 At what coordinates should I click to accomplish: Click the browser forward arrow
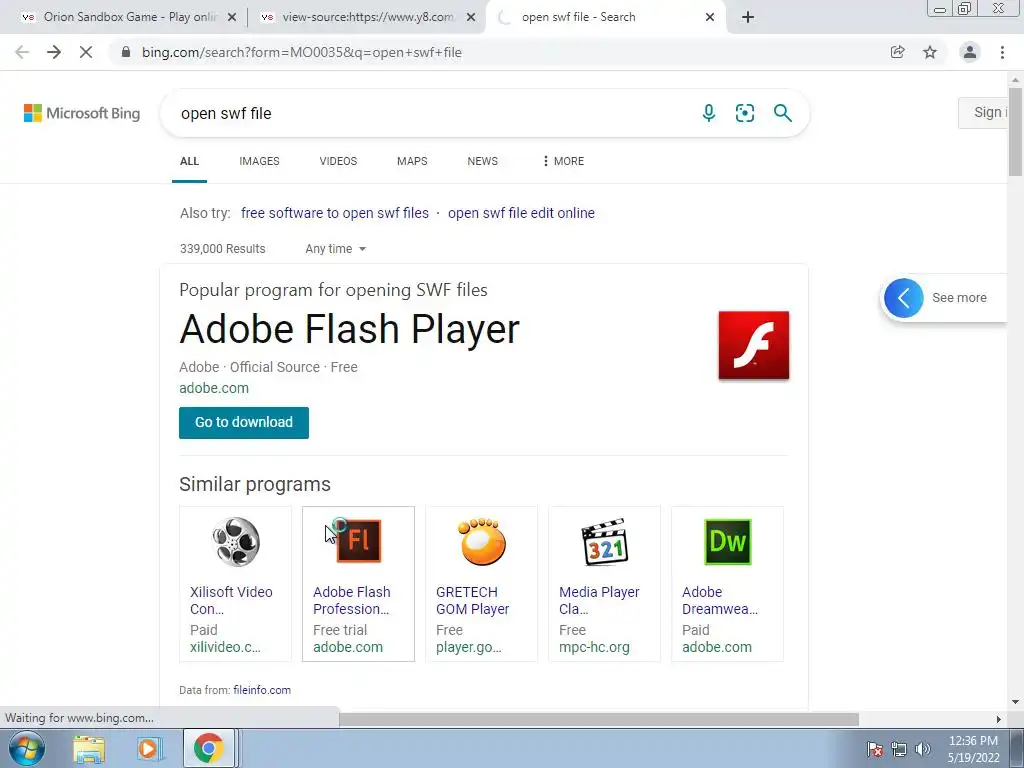[54, 52]
